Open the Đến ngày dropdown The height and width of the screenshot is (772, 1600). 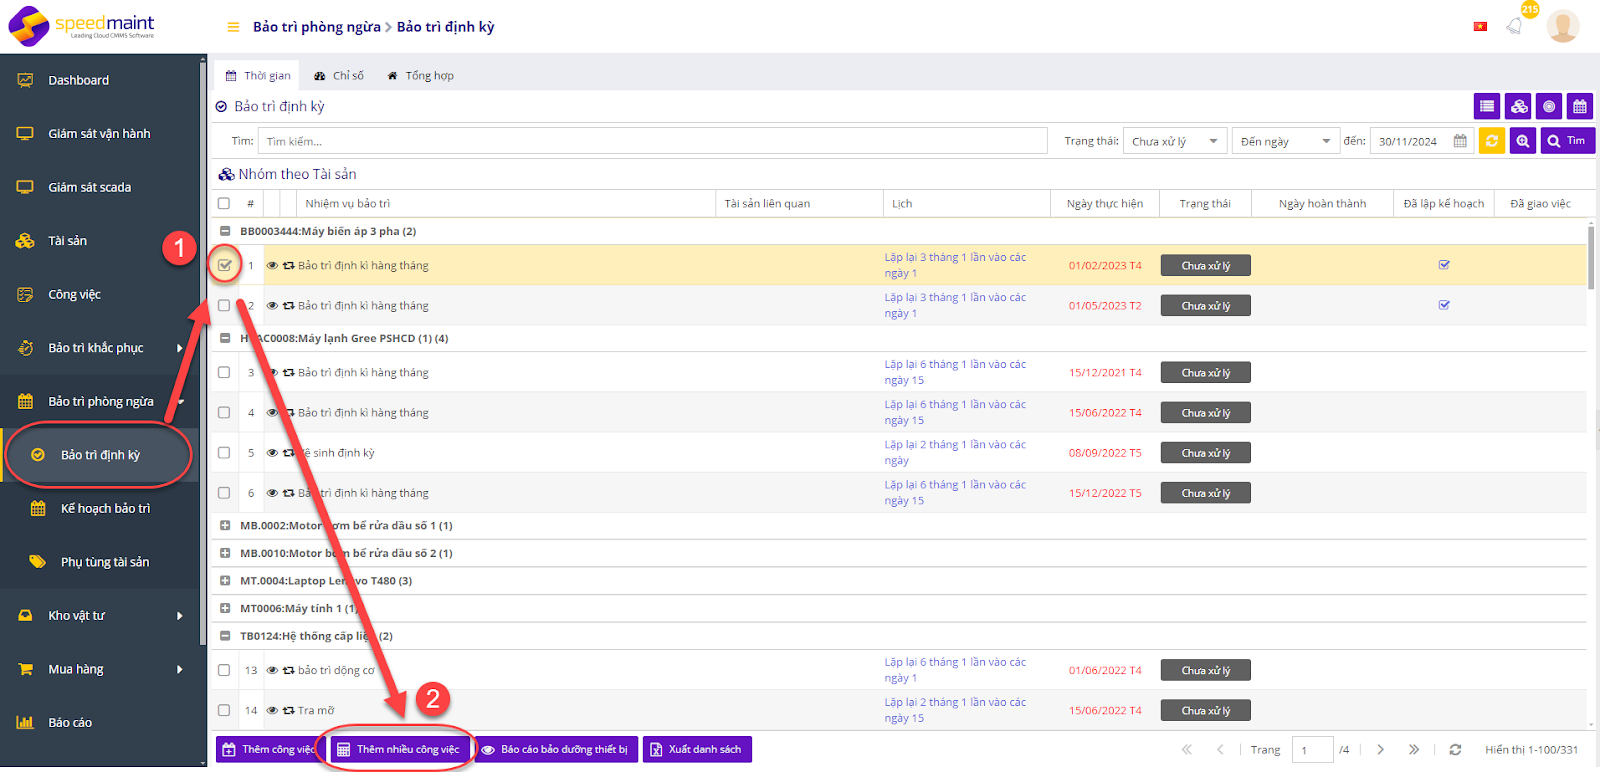(1286, 141)
